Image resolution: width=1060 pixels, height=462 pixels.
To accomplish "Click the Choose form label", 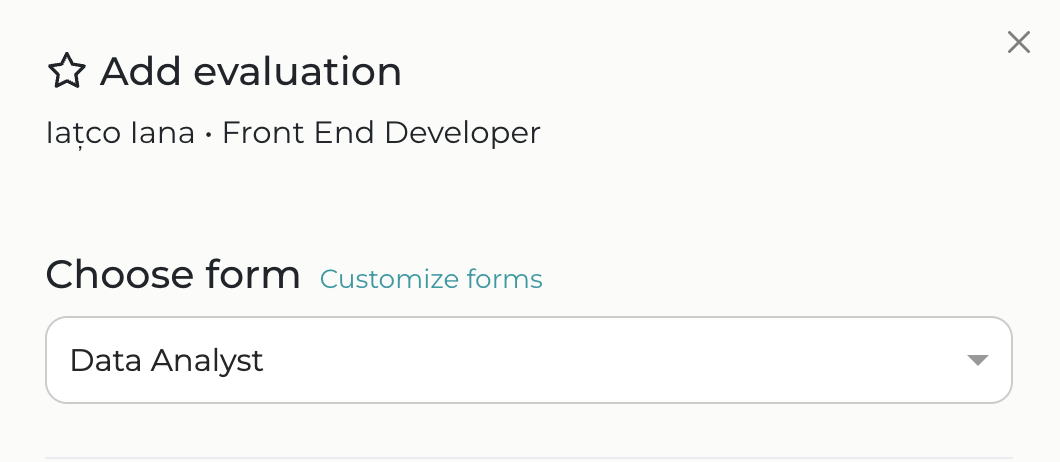I will pos(173,275).
